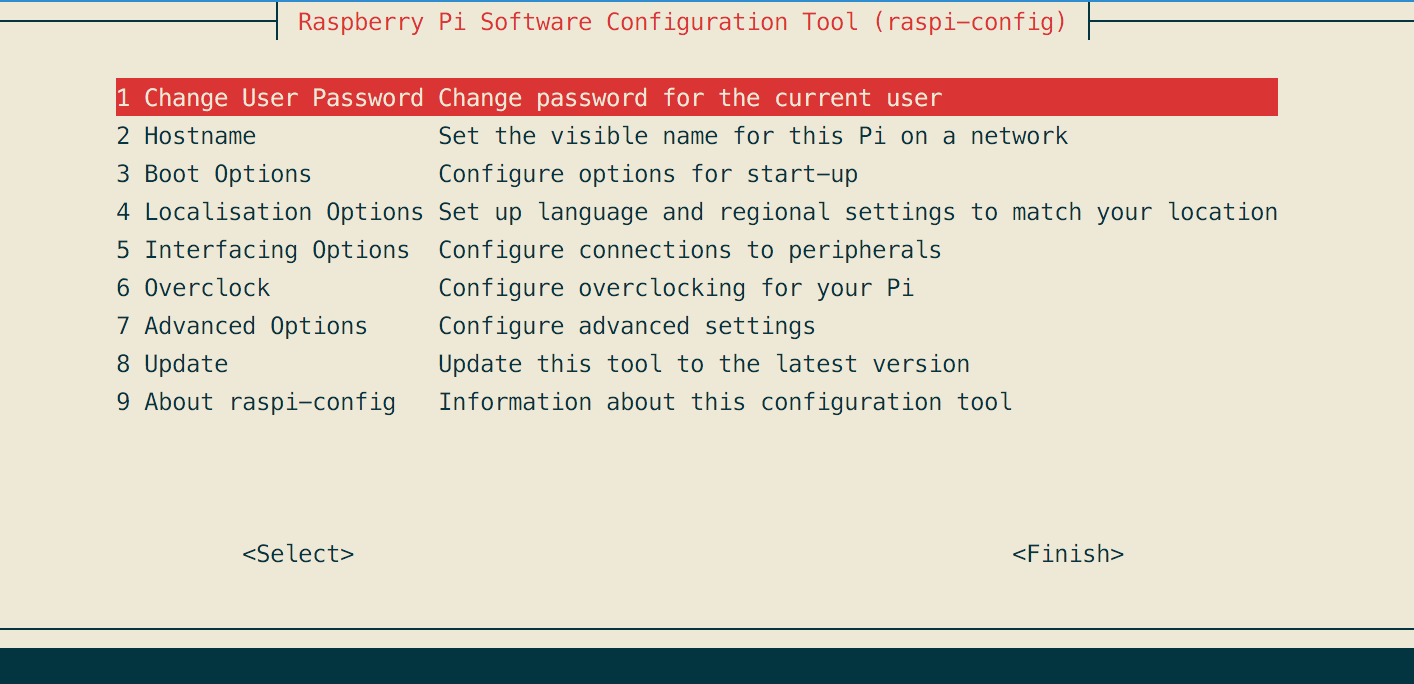
Task: Click the text 'Configure options for start-up'
Action: tap(648, 174)
